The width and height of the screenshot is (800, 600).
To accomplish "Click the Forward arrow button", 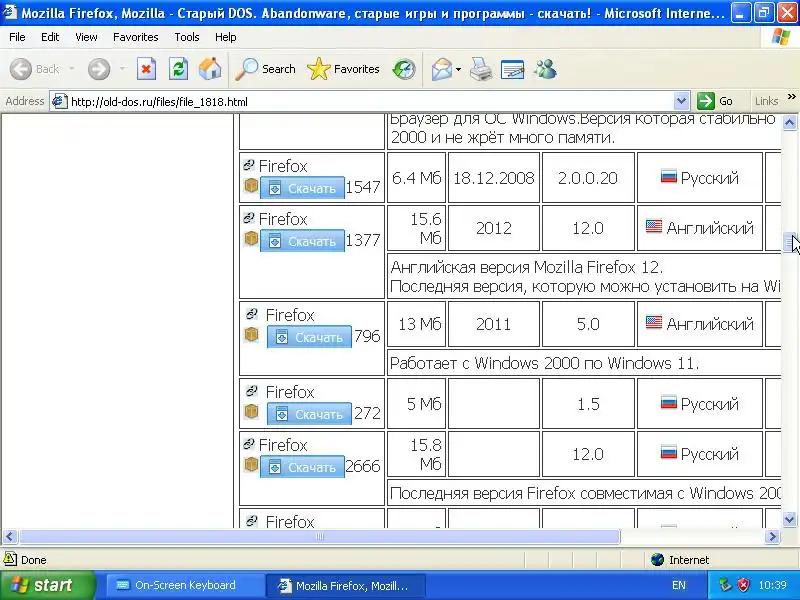I will tap(99, 69).
